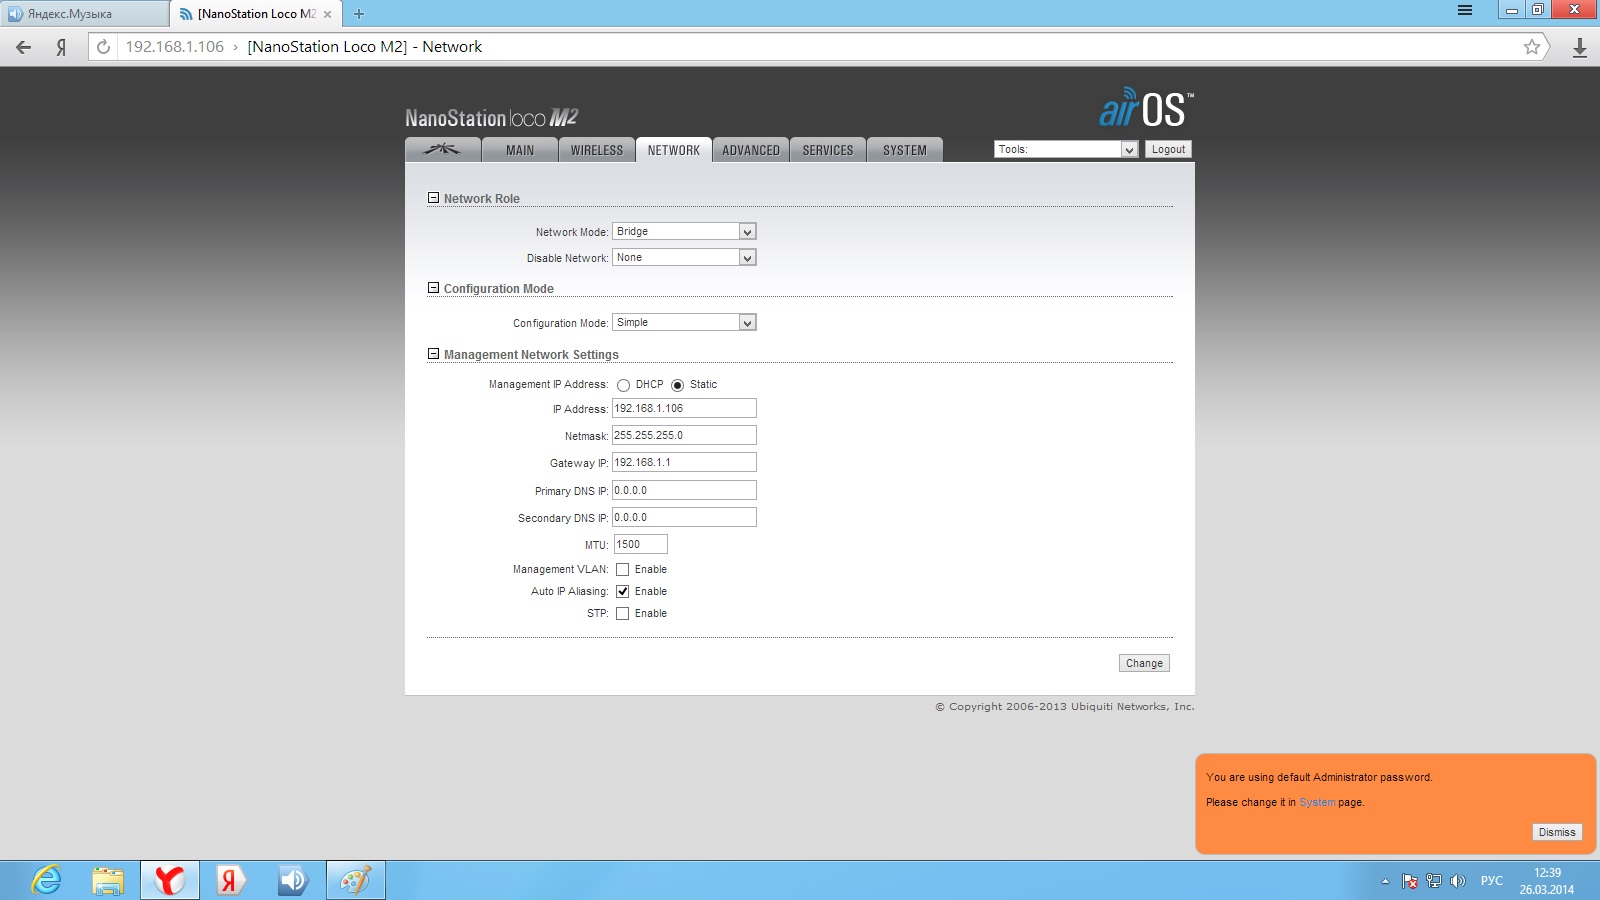The height and width of the screenshot is (900, 1600).
Task: Open the ADVANCED tab
Action: tap(751, 150)
